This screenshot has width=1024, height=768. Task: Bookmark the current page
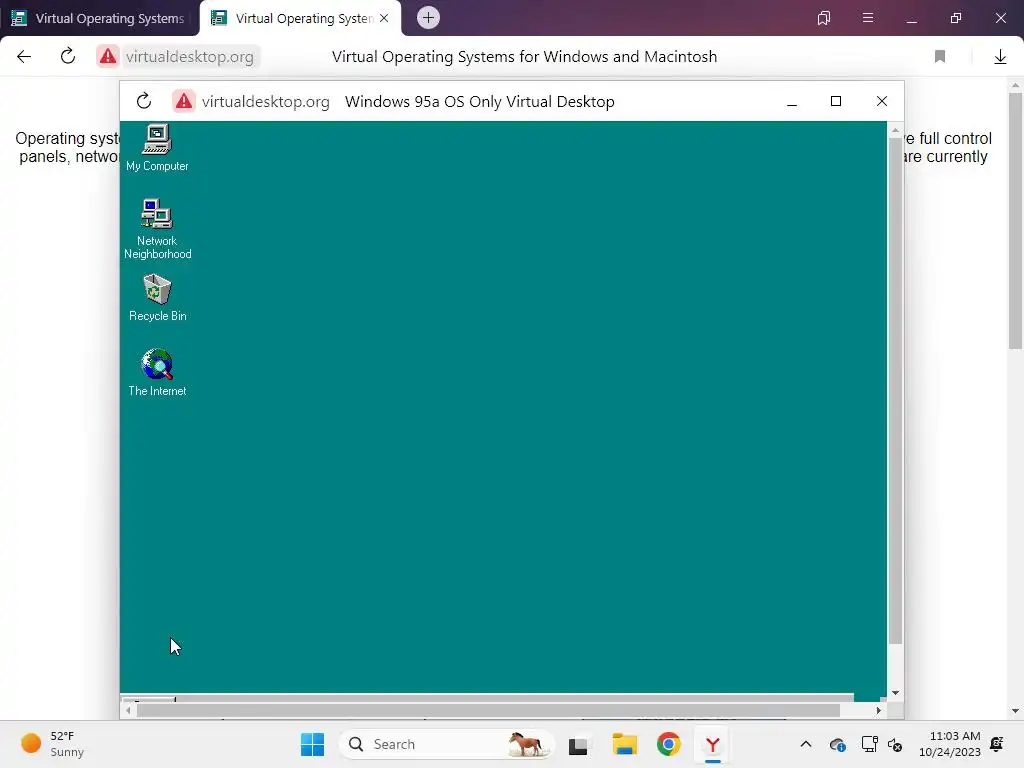pyautogui.click(x=940, y=57)
